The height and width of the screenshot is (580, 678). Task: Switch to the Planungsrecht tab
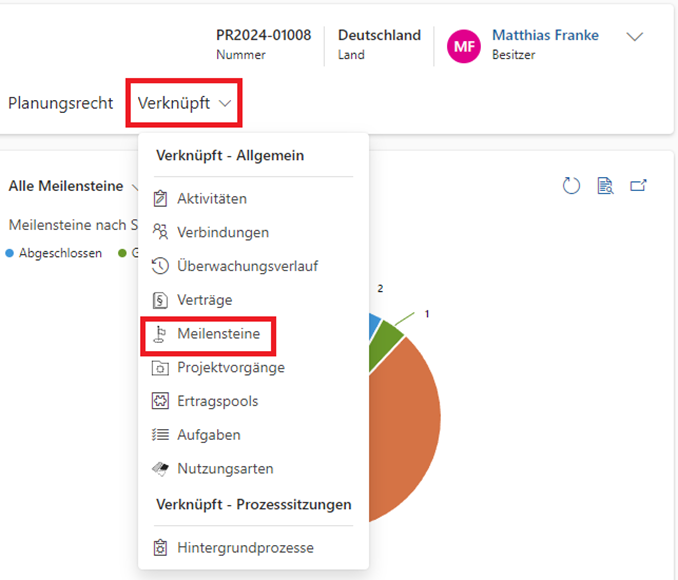pyautogui.click(x=60, y=103)
